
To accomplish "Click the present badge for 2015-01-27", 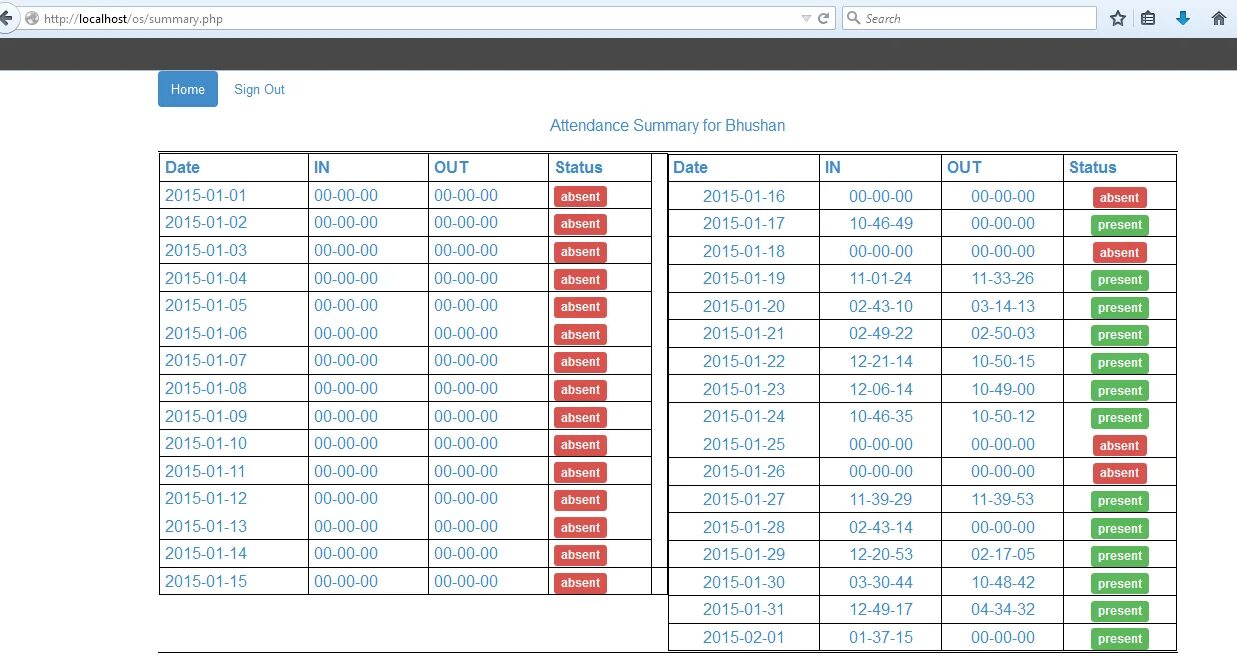I will (1120, 501).
